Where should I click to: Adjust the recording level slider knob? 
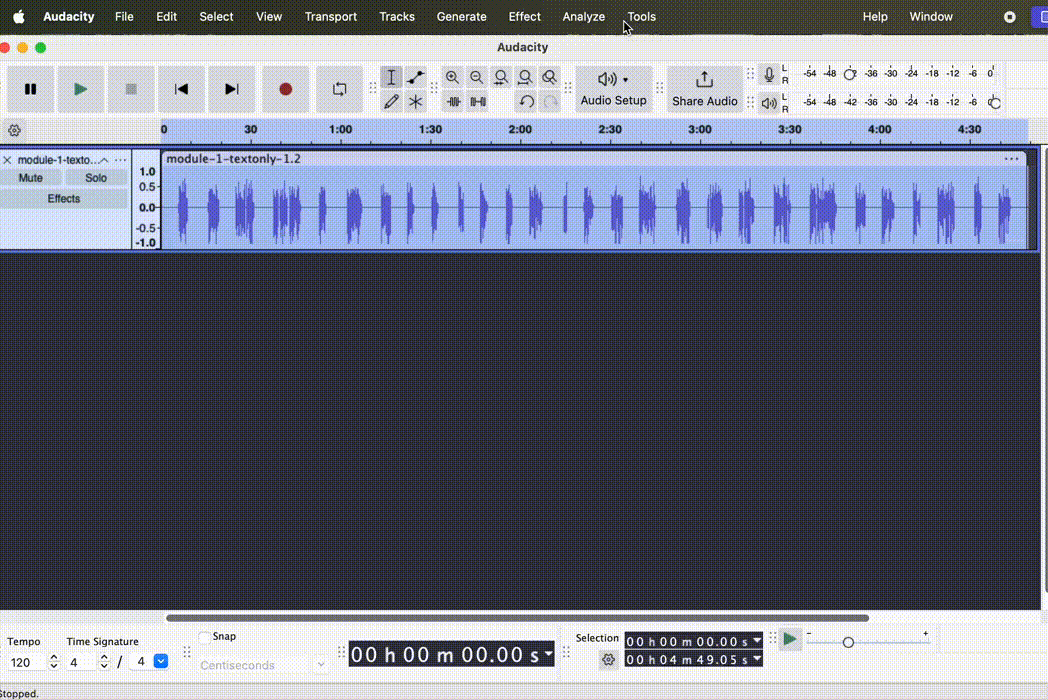pyautogui.click(x=849, y=74)
